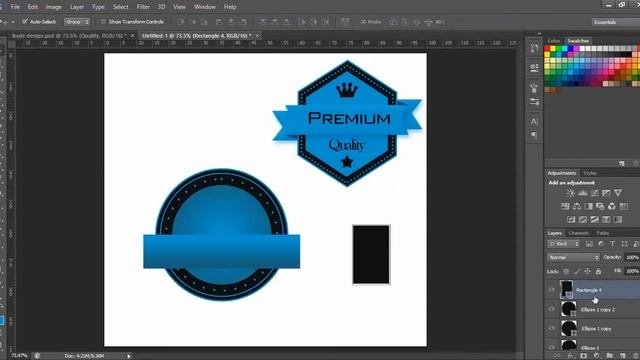Add an Exposure adjustment
This screenshot has height=360, width=640.
pyautogui.click(x=606, y=193)
